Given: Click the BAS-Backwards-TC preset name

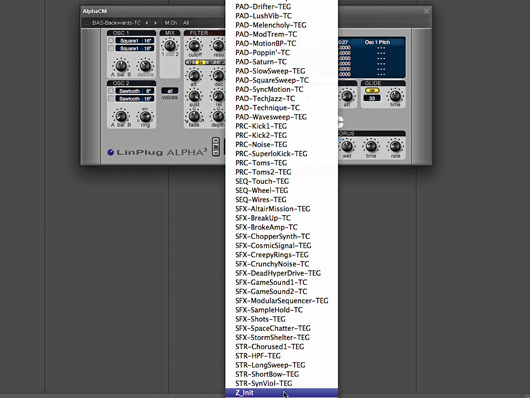Looking at the screenshot, I should pos(116,23).
